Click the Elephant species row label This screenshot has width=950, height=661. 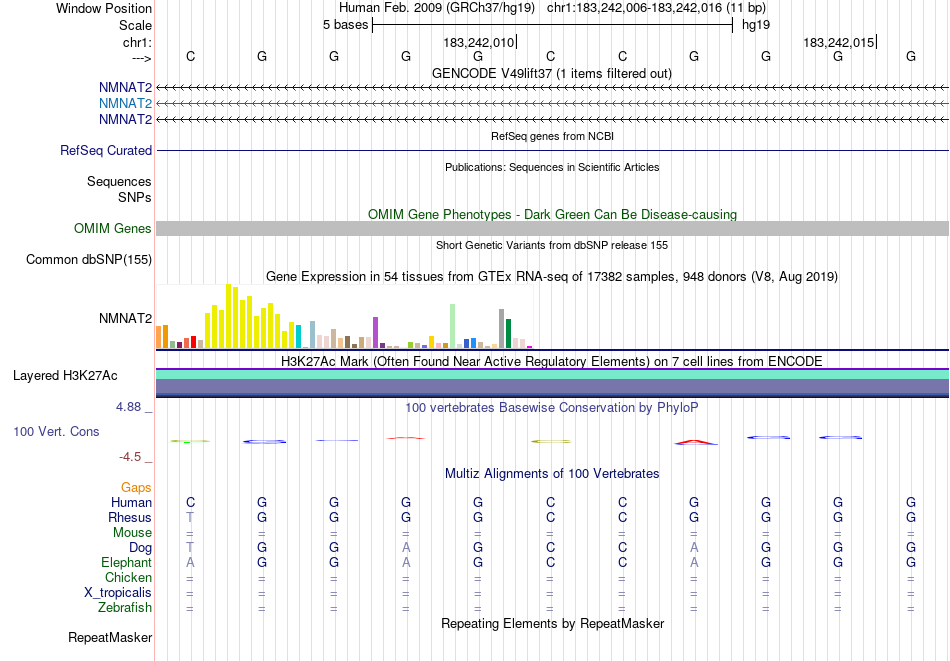pyautogui.click(x=127, y=562)
